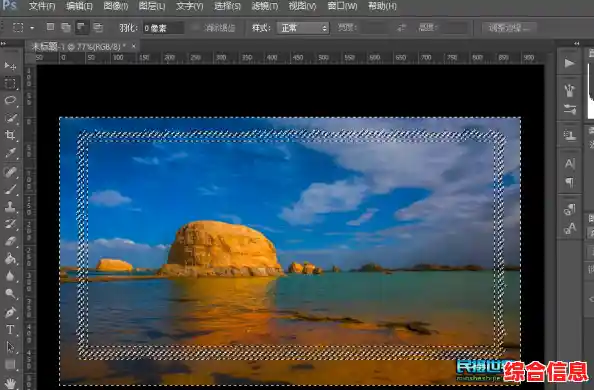This screenshot has width=594, height=390.
Task: Open the Character Styles panel icon
Action: tap(569, 229)
